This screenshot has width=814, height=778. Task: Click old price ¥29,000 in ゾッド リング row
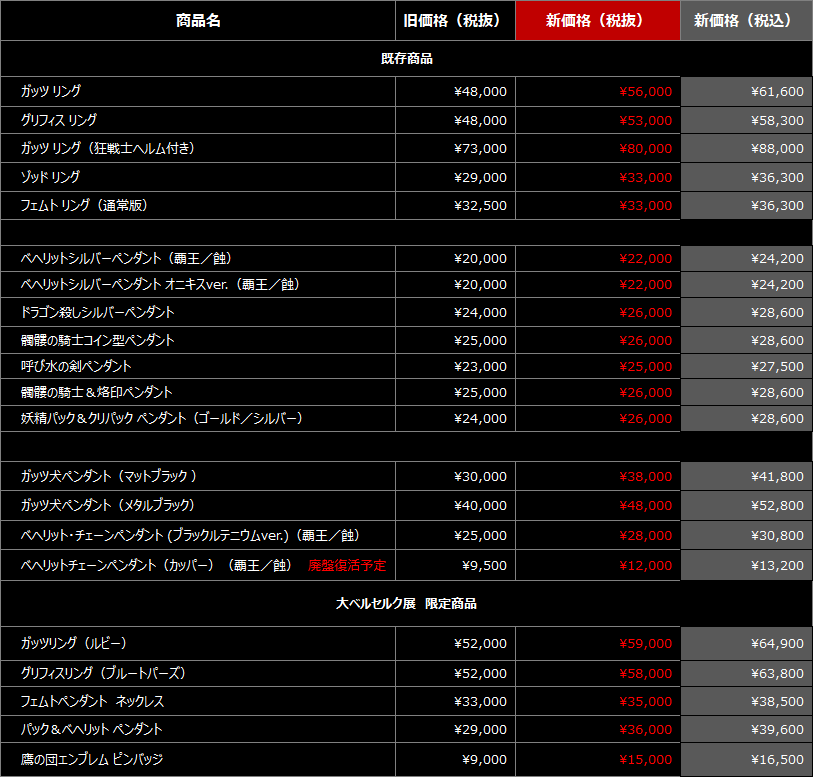click(480, 178)
